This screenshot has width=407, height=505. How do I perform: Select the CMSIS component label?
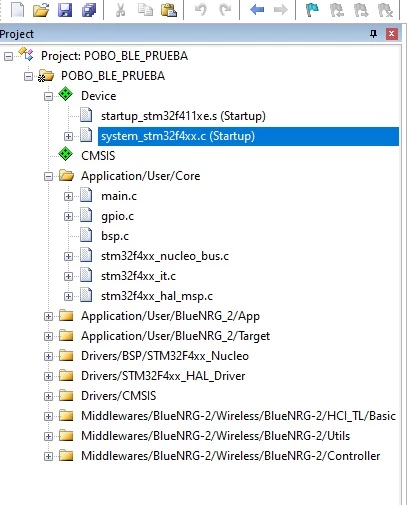[98, 156]
